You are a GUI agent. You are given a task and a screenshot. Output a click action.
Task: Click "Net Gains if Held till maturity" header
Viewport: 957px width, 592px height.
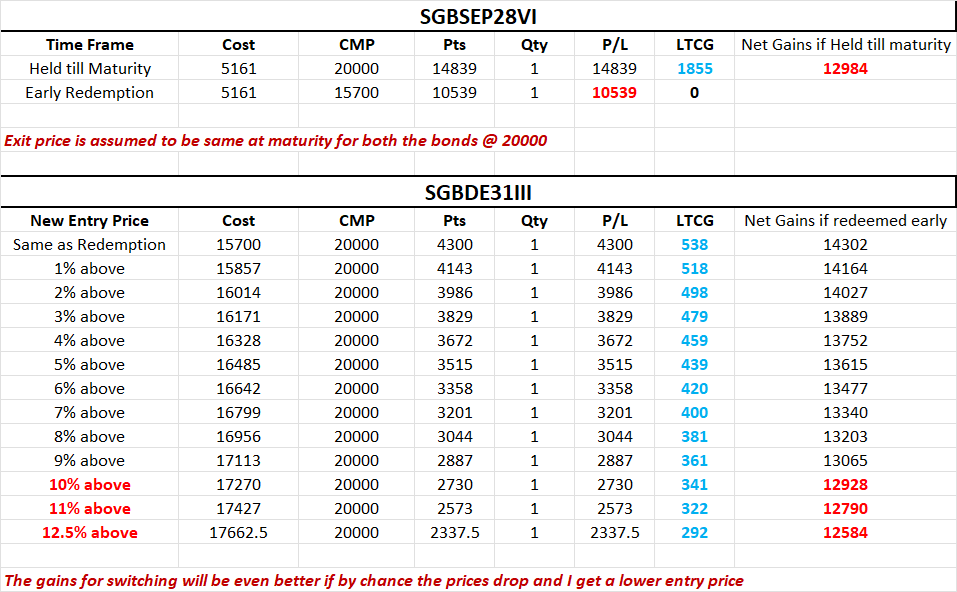[x=845, y=45]
